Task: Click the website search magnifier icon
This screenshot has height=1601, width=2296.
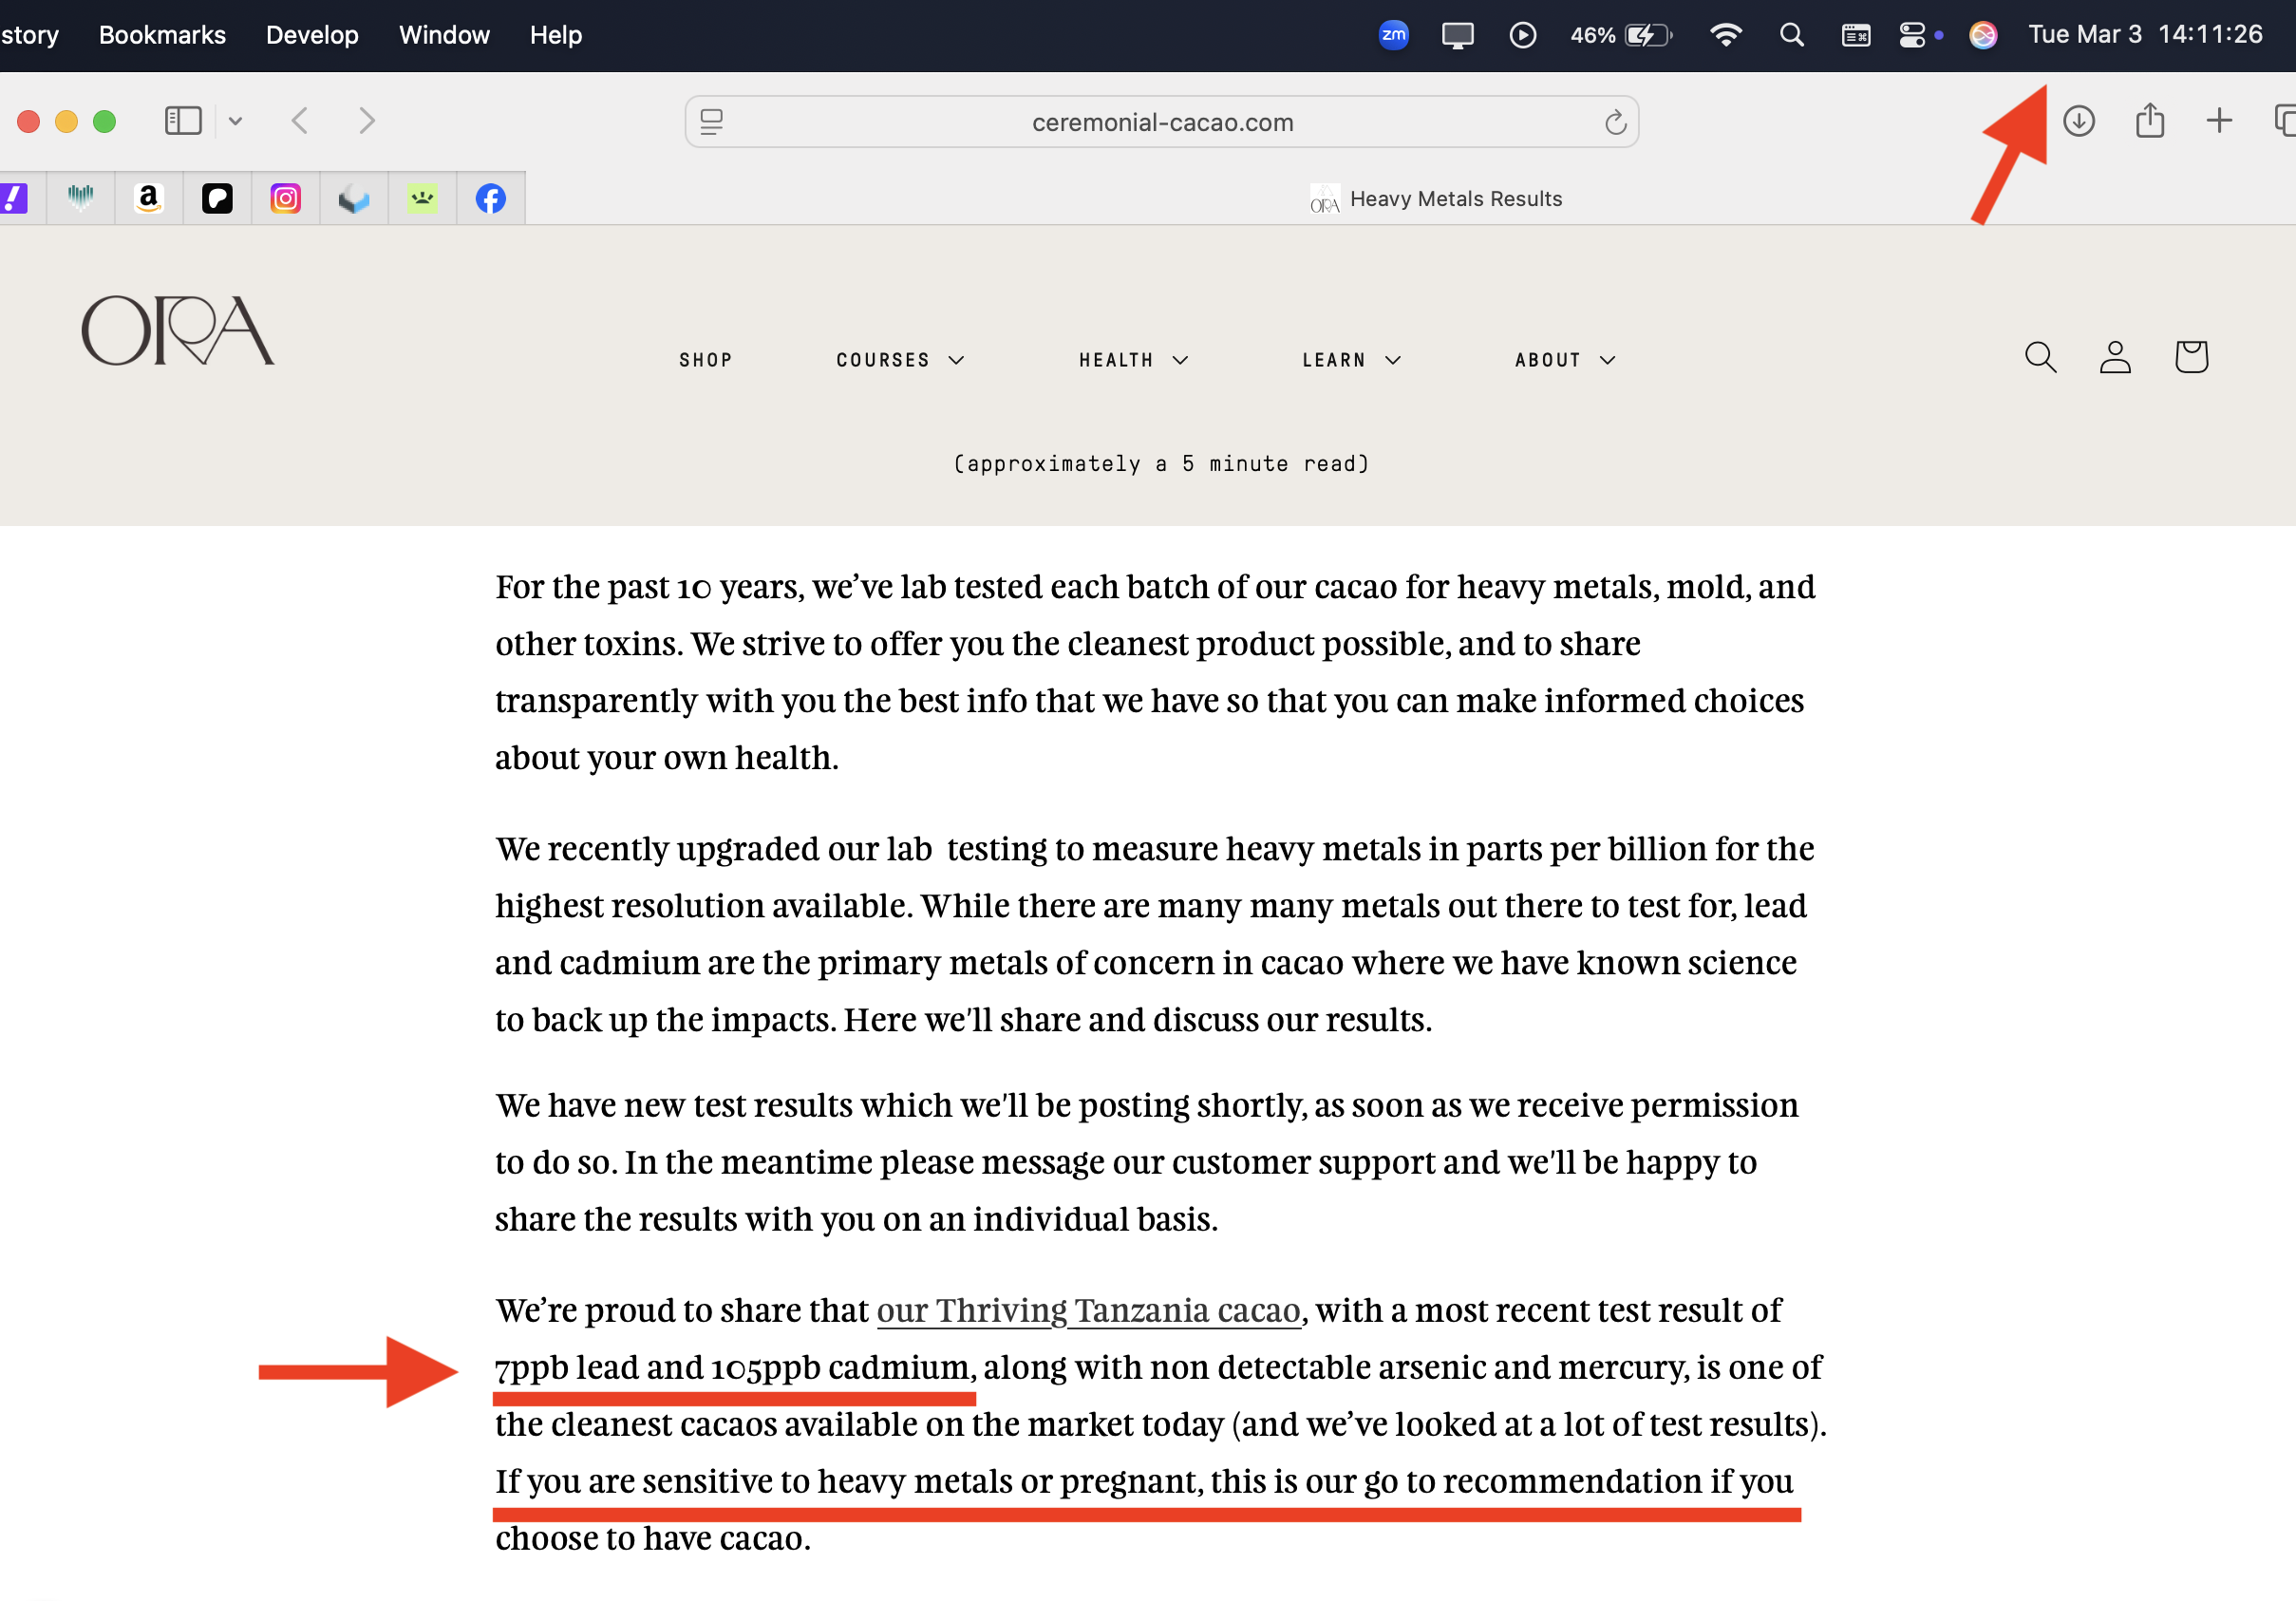Action: 2040,357
